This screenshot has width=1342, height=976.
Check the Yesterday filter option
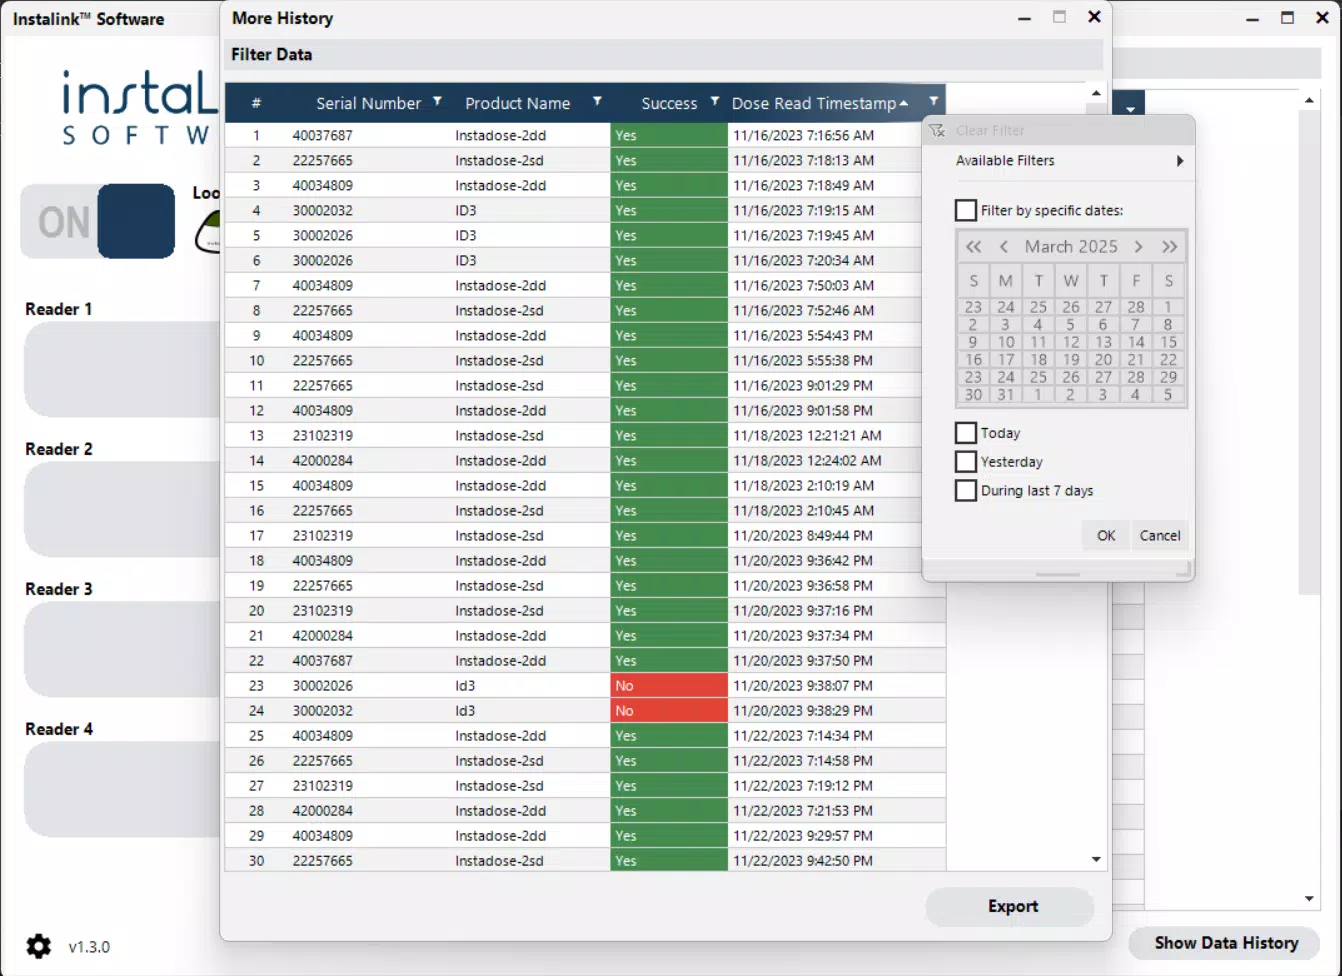pyautogui.click(x=966, y=462)
